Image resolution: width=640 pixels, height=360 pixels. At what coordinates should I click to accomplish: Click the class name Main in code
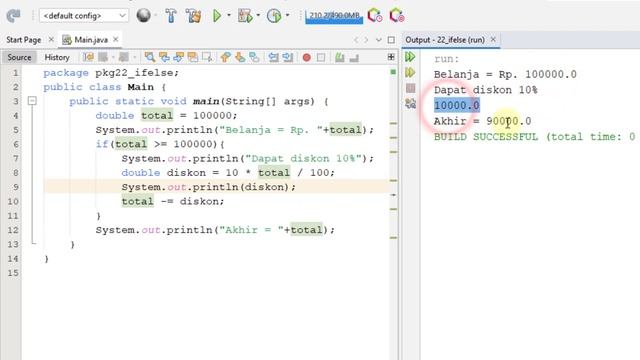coord(140,87)
